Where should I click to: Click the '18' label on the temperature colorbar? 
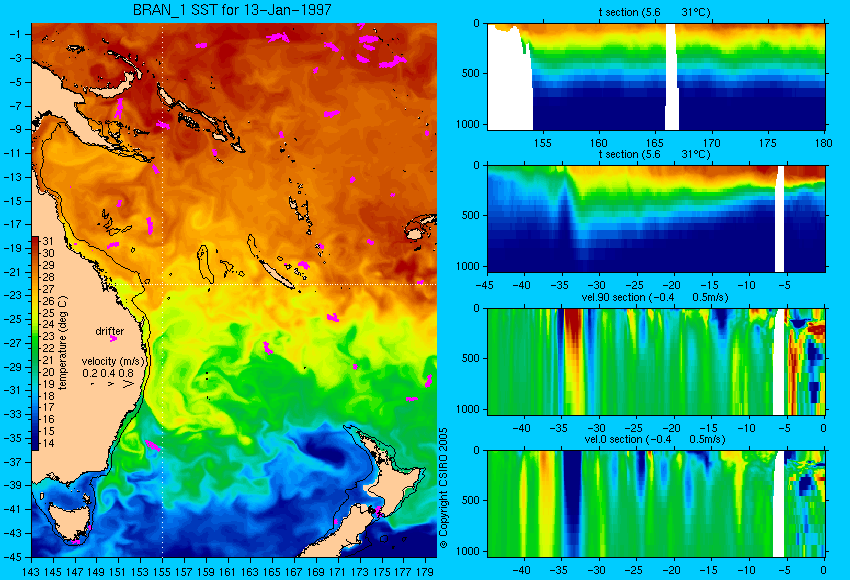click(48, 396)
